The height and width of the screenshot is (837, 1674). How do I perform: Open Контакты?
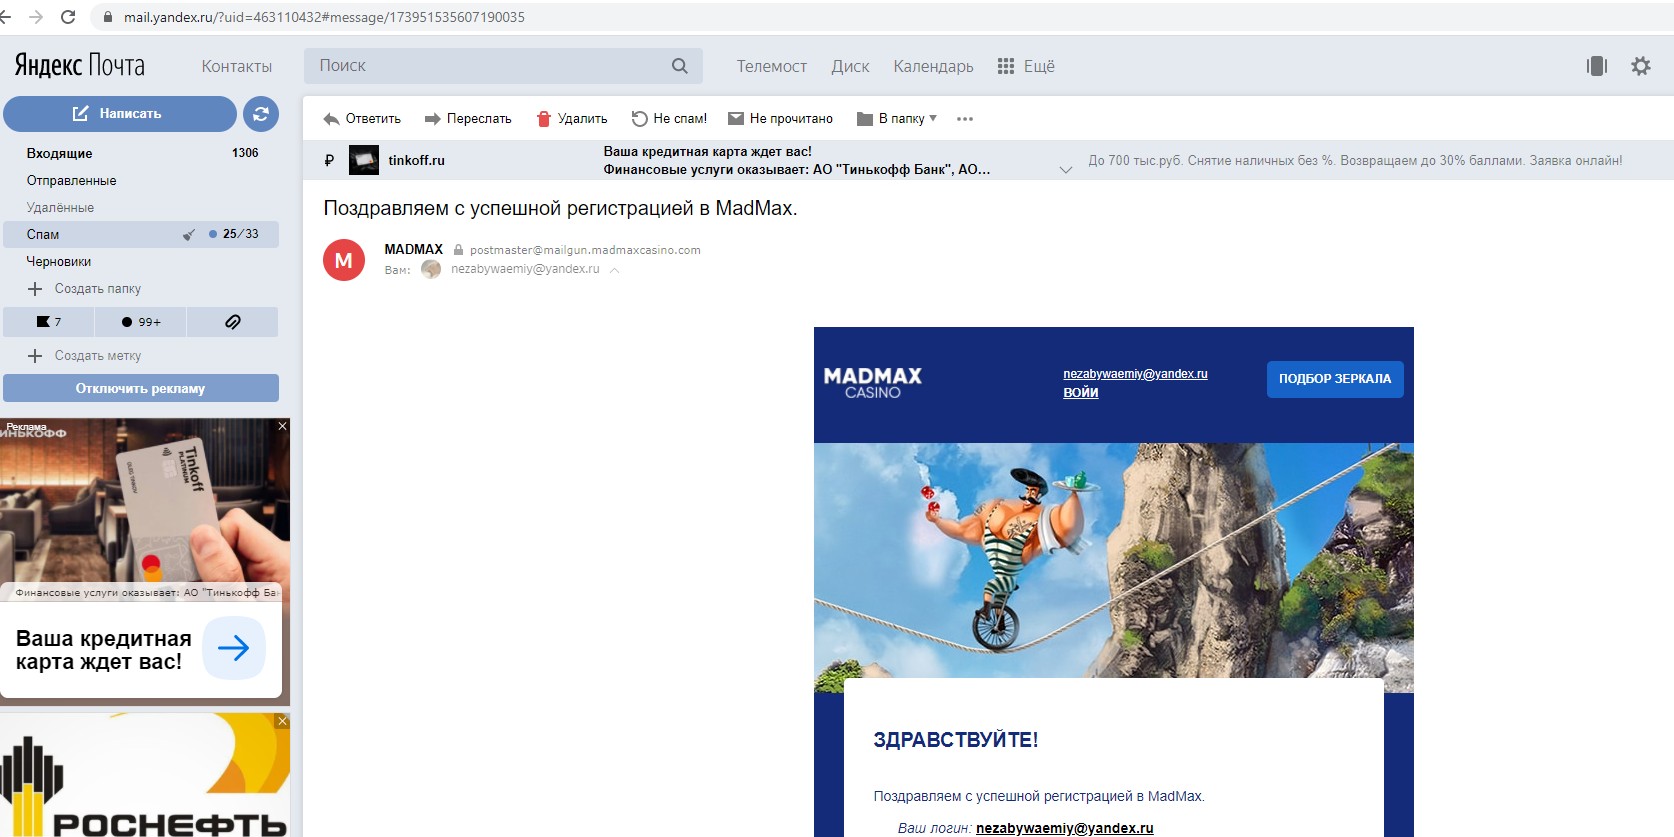tap(237, 66)
